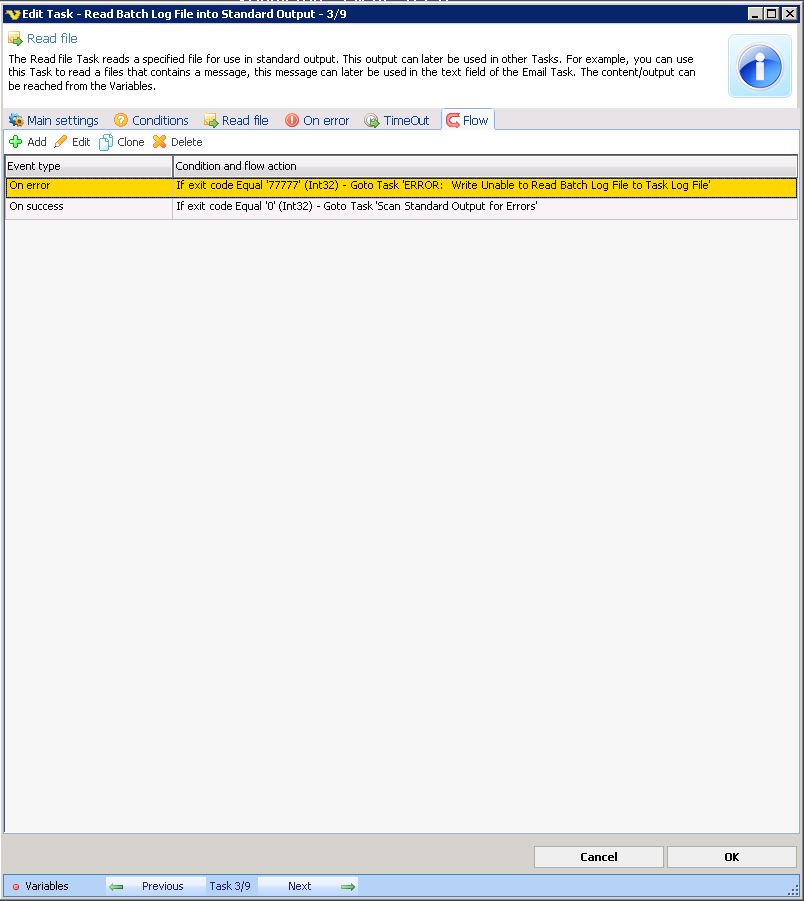Open the Read file tab

(x=236, y=120)
